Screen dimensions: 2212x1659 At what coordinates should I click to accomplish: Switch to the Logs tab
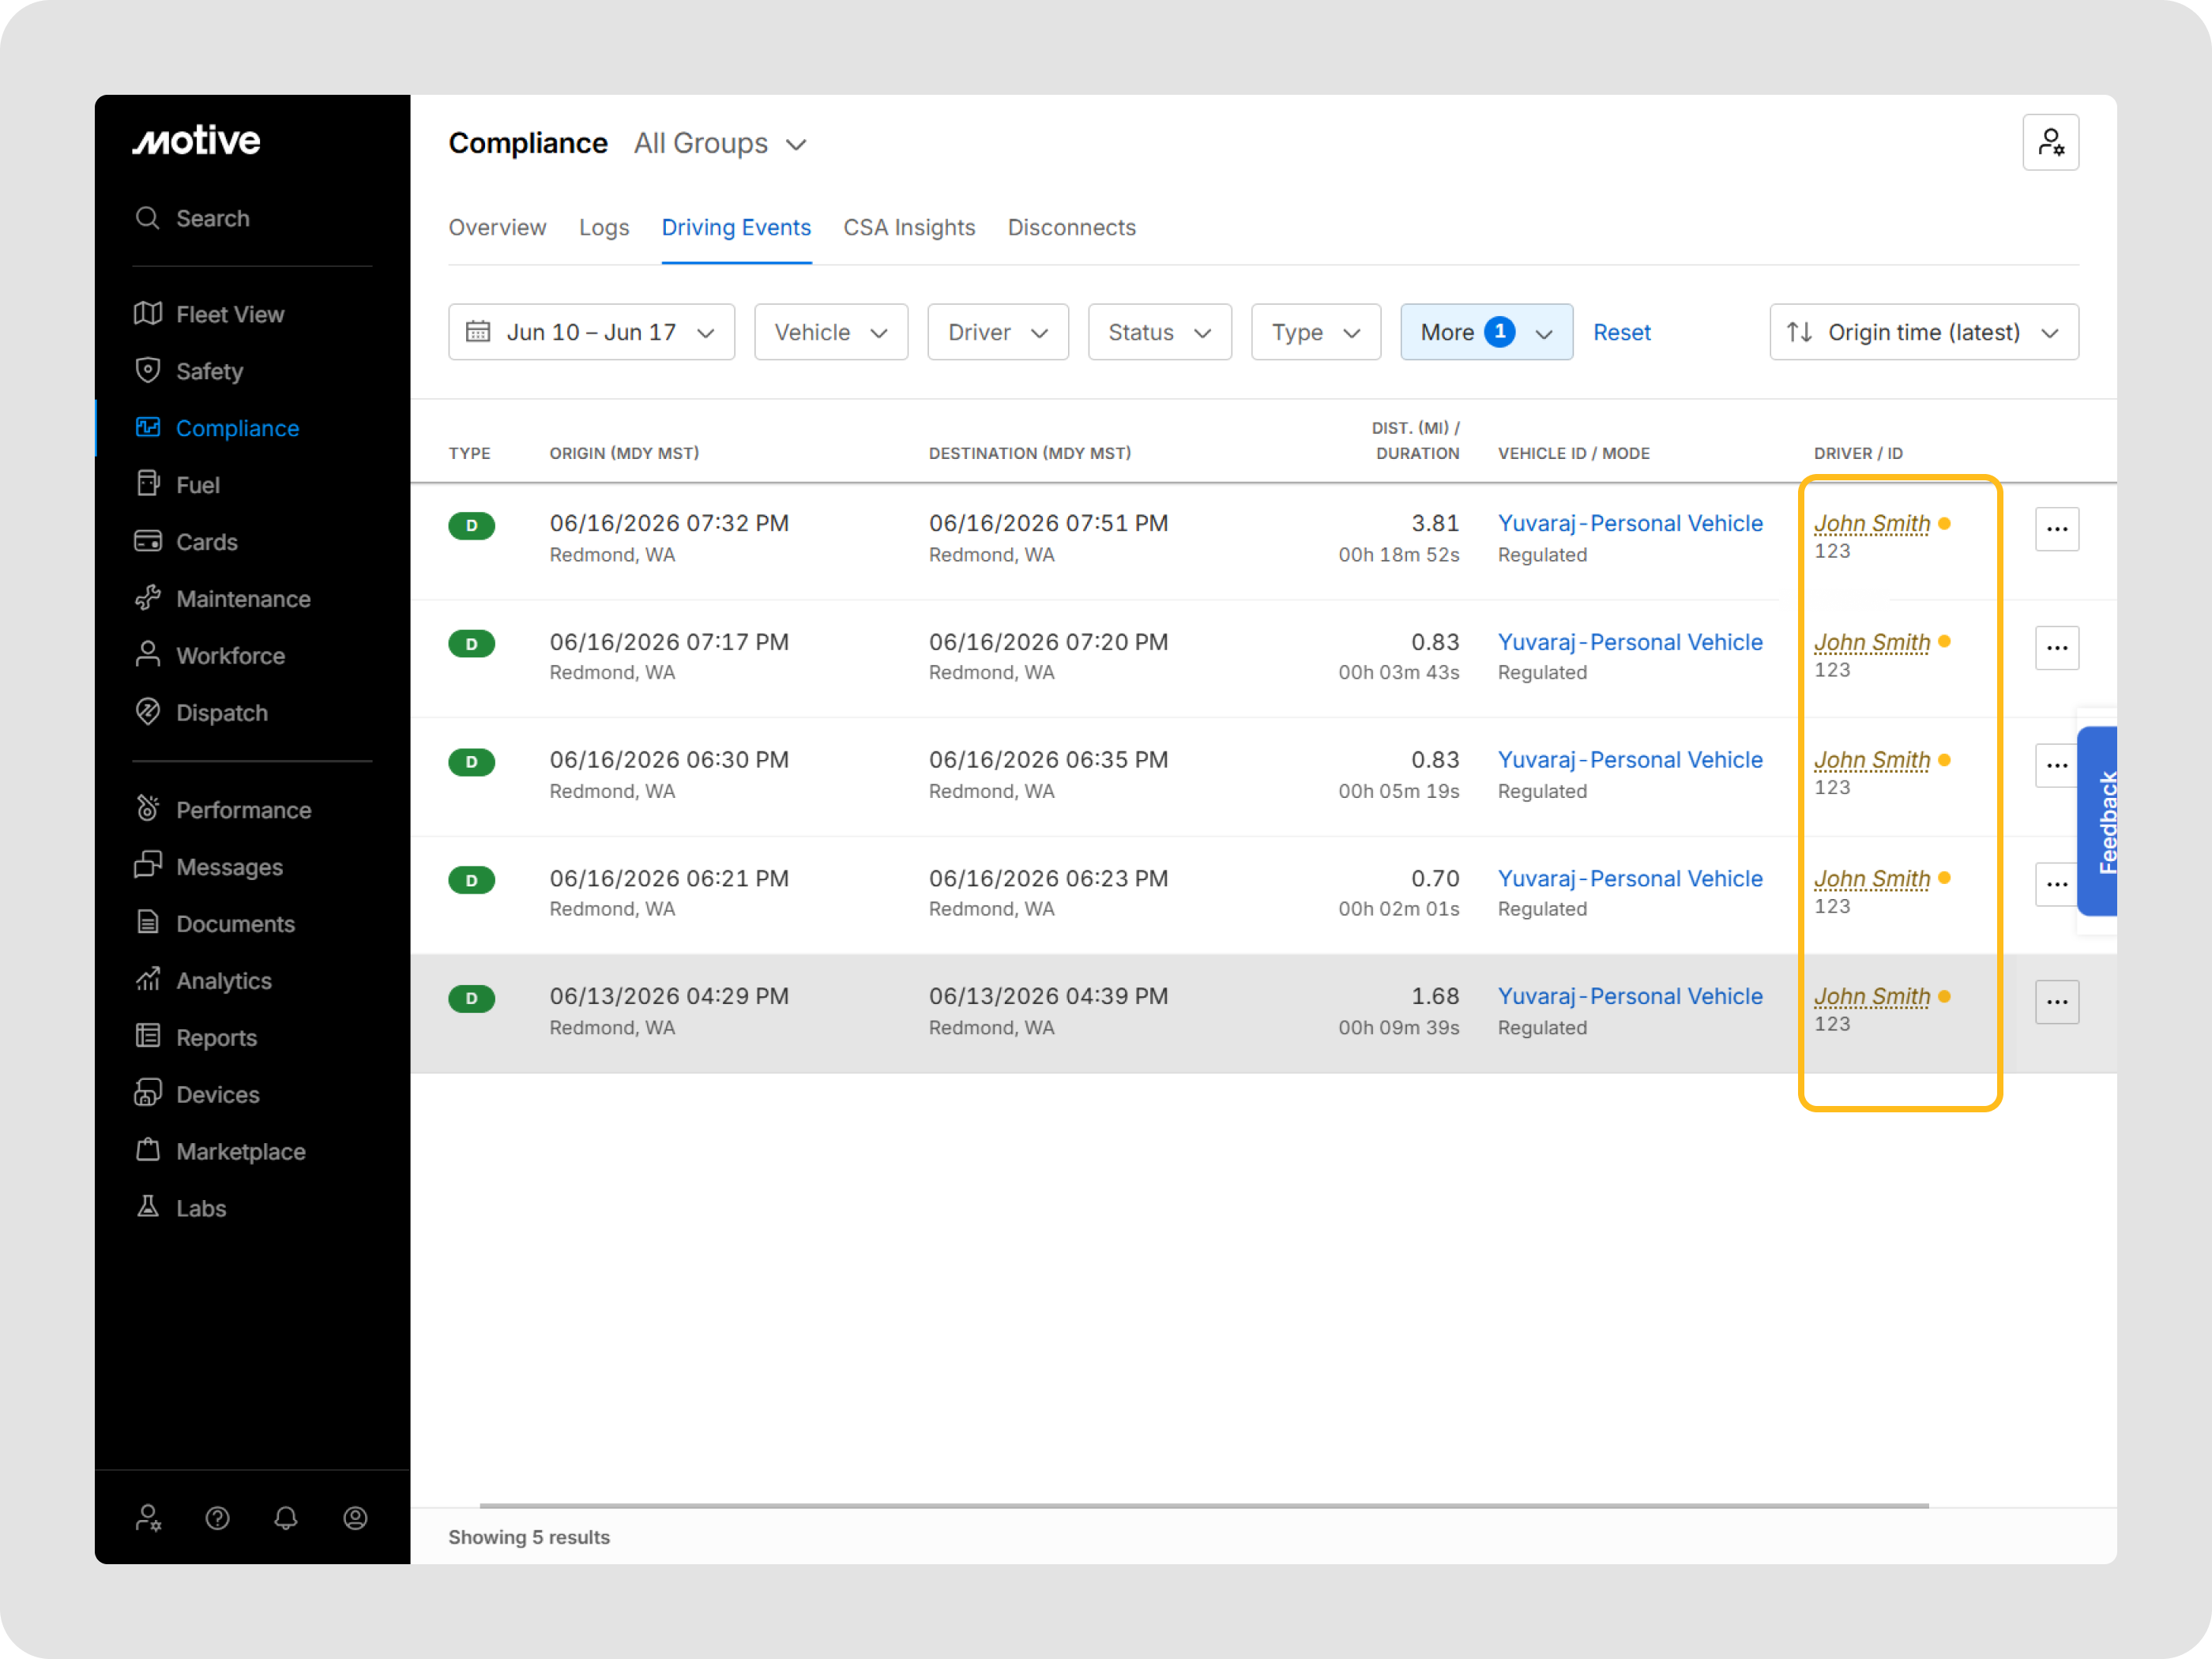pos(603,227)
